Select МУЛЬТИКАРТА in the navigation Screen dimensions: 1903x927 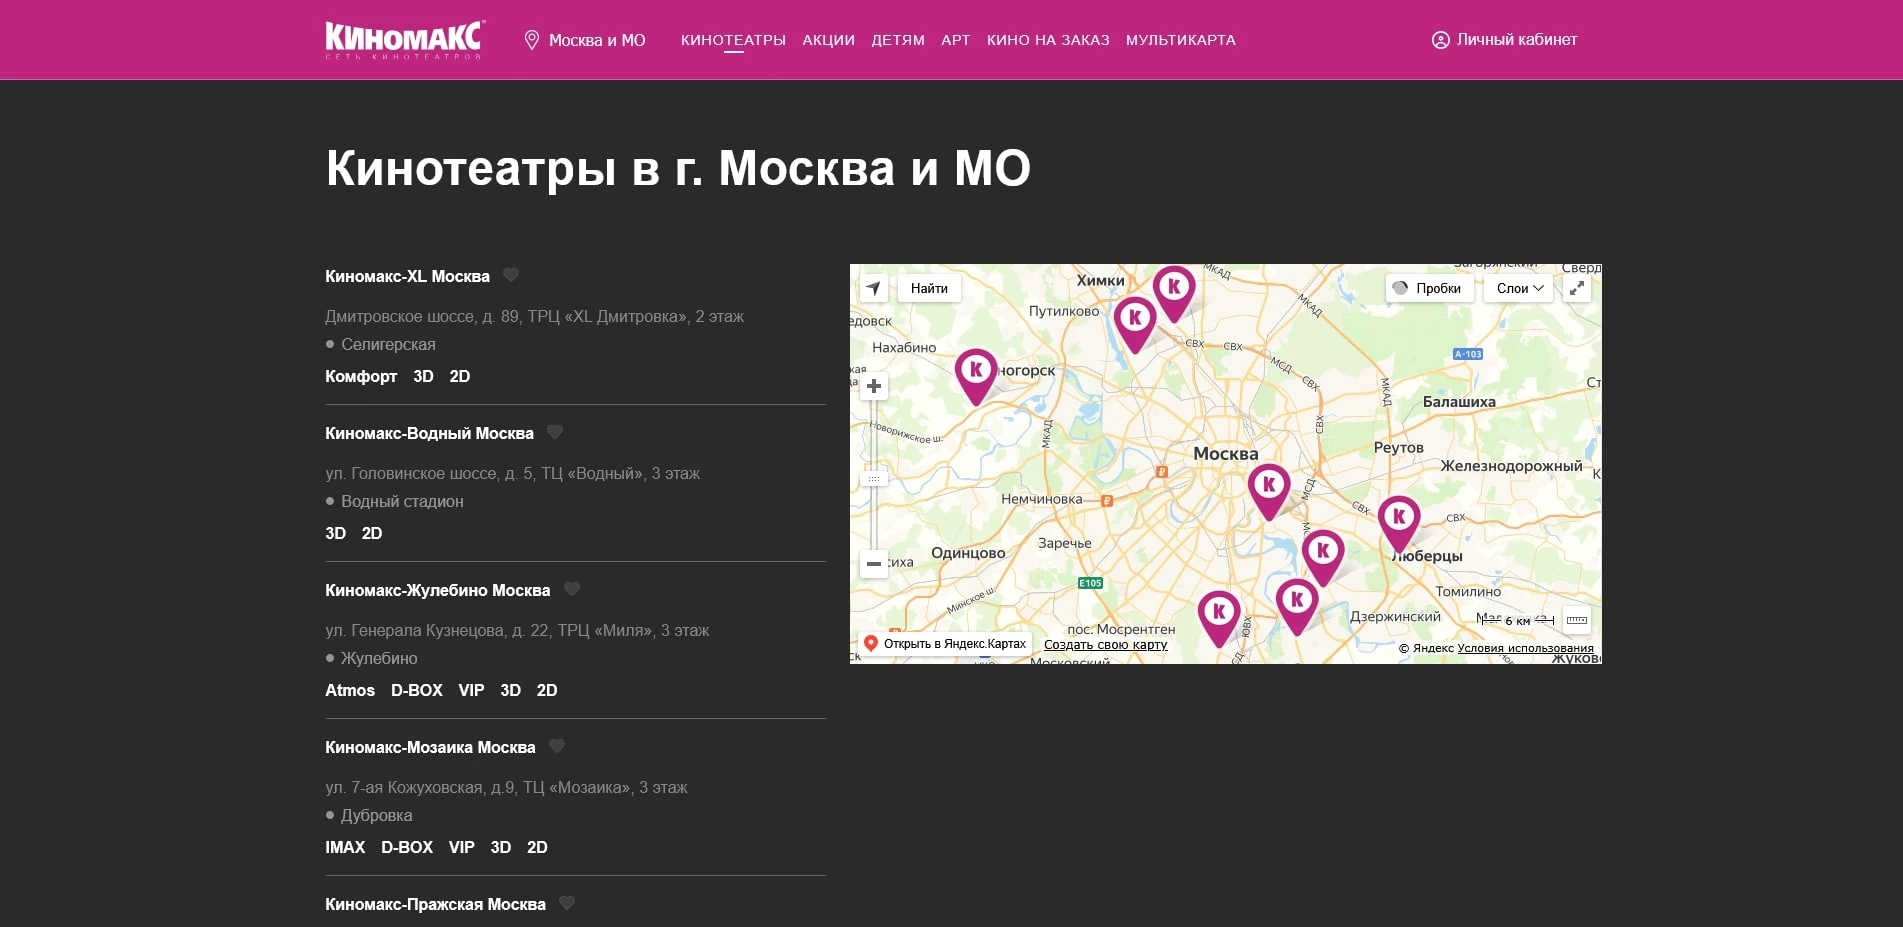coord(1181,40)
